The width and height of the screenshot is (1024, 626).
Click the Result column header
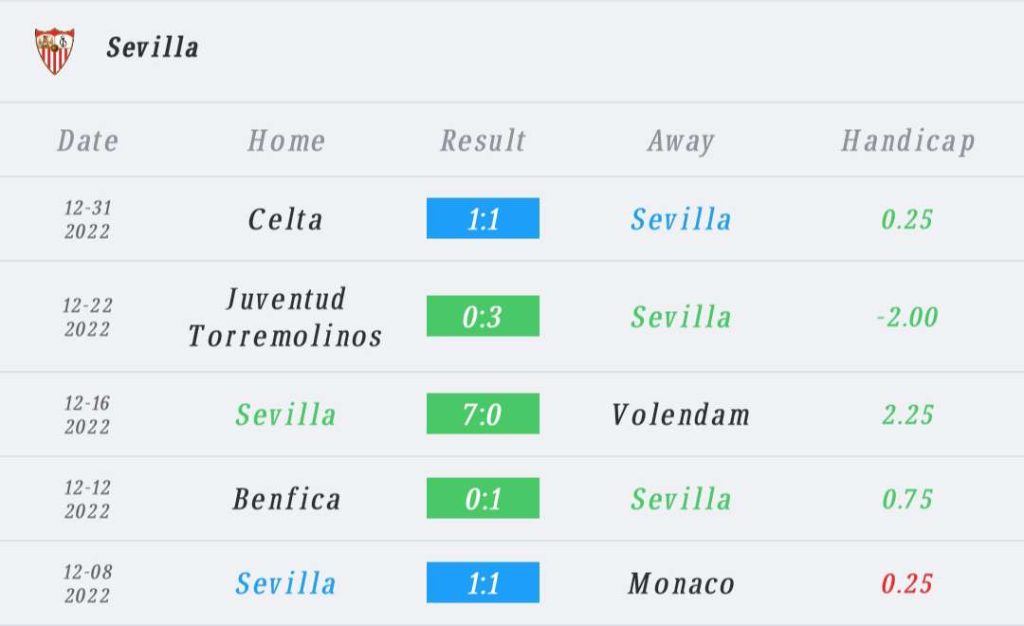483,141
